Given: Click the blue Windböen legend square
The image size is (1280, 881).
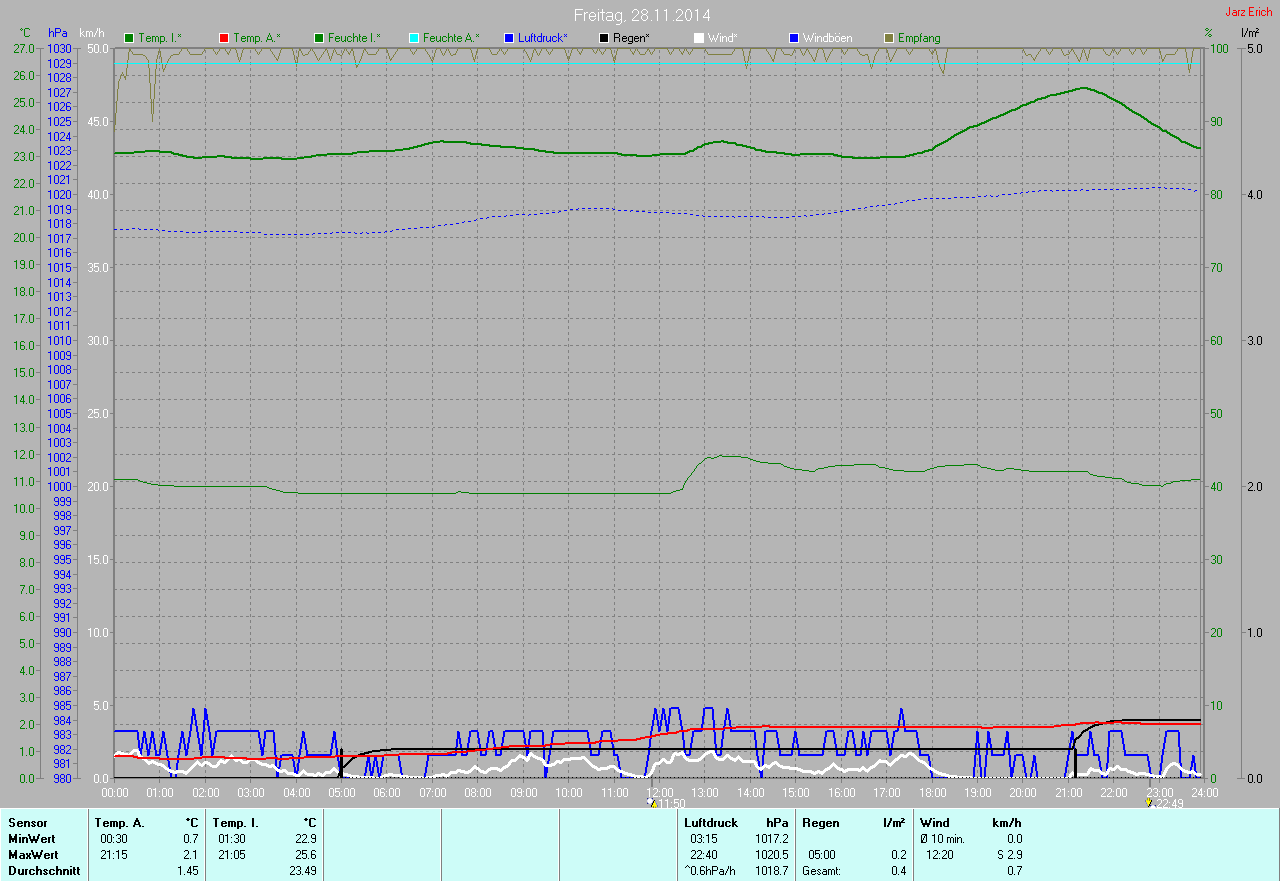Looking at the screenshot, I should [x=794, y=38].
